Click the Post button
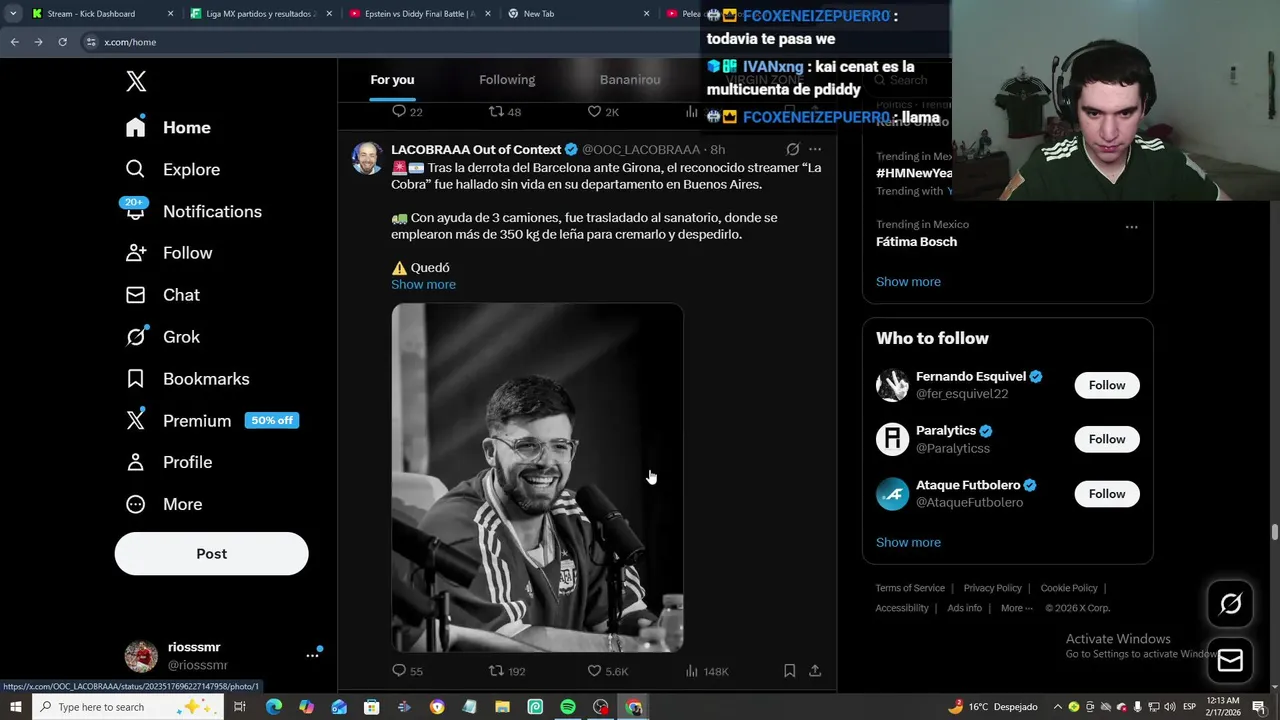 point(211,553)
